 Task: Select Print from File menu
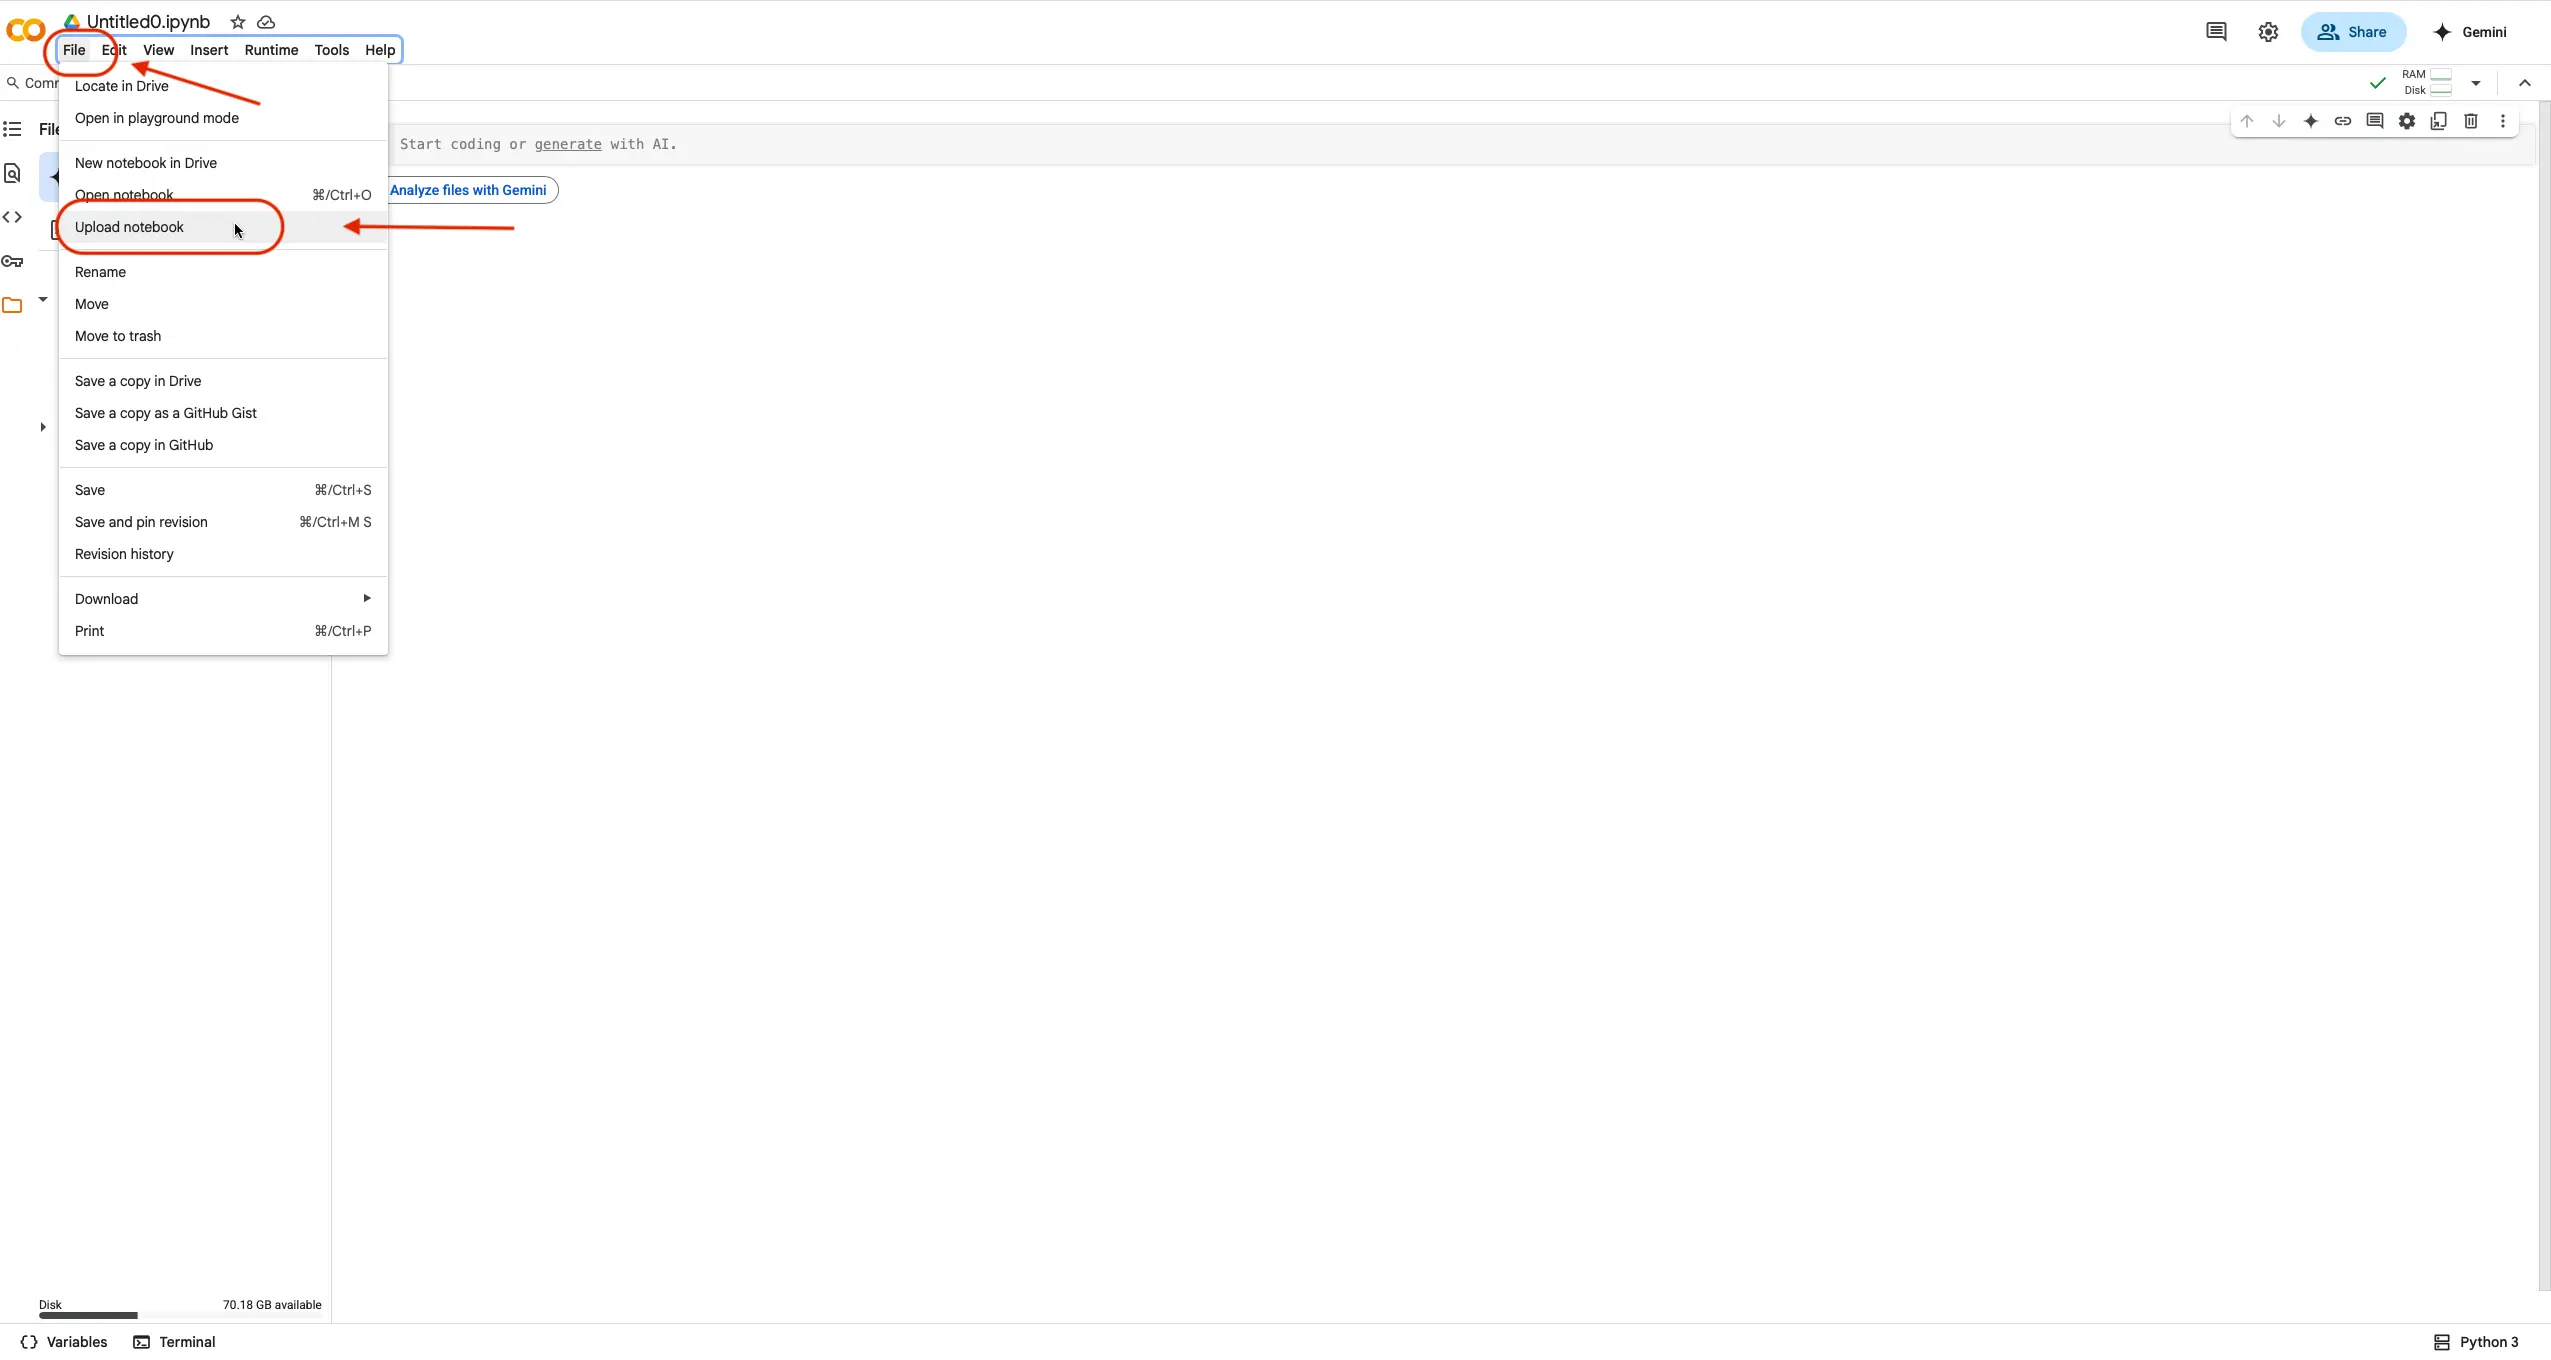click(223, 631)
